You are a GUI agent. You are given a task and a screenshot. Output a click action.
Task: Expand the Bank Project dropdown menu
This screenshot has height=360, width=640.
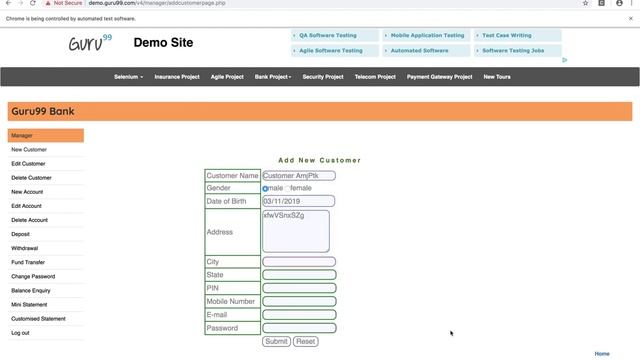(273, 77)
